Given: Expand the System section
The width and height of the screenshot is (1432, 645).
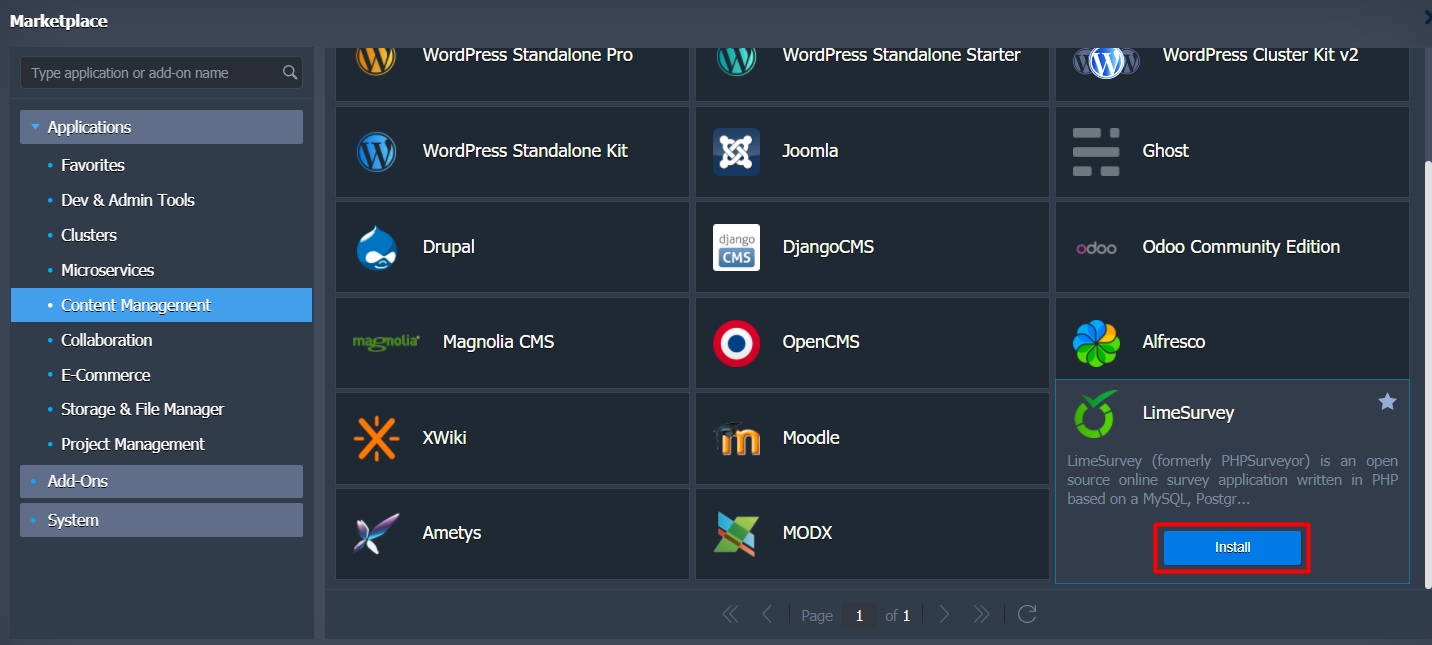Looking at the screenshot, I should tap(161, 520).
